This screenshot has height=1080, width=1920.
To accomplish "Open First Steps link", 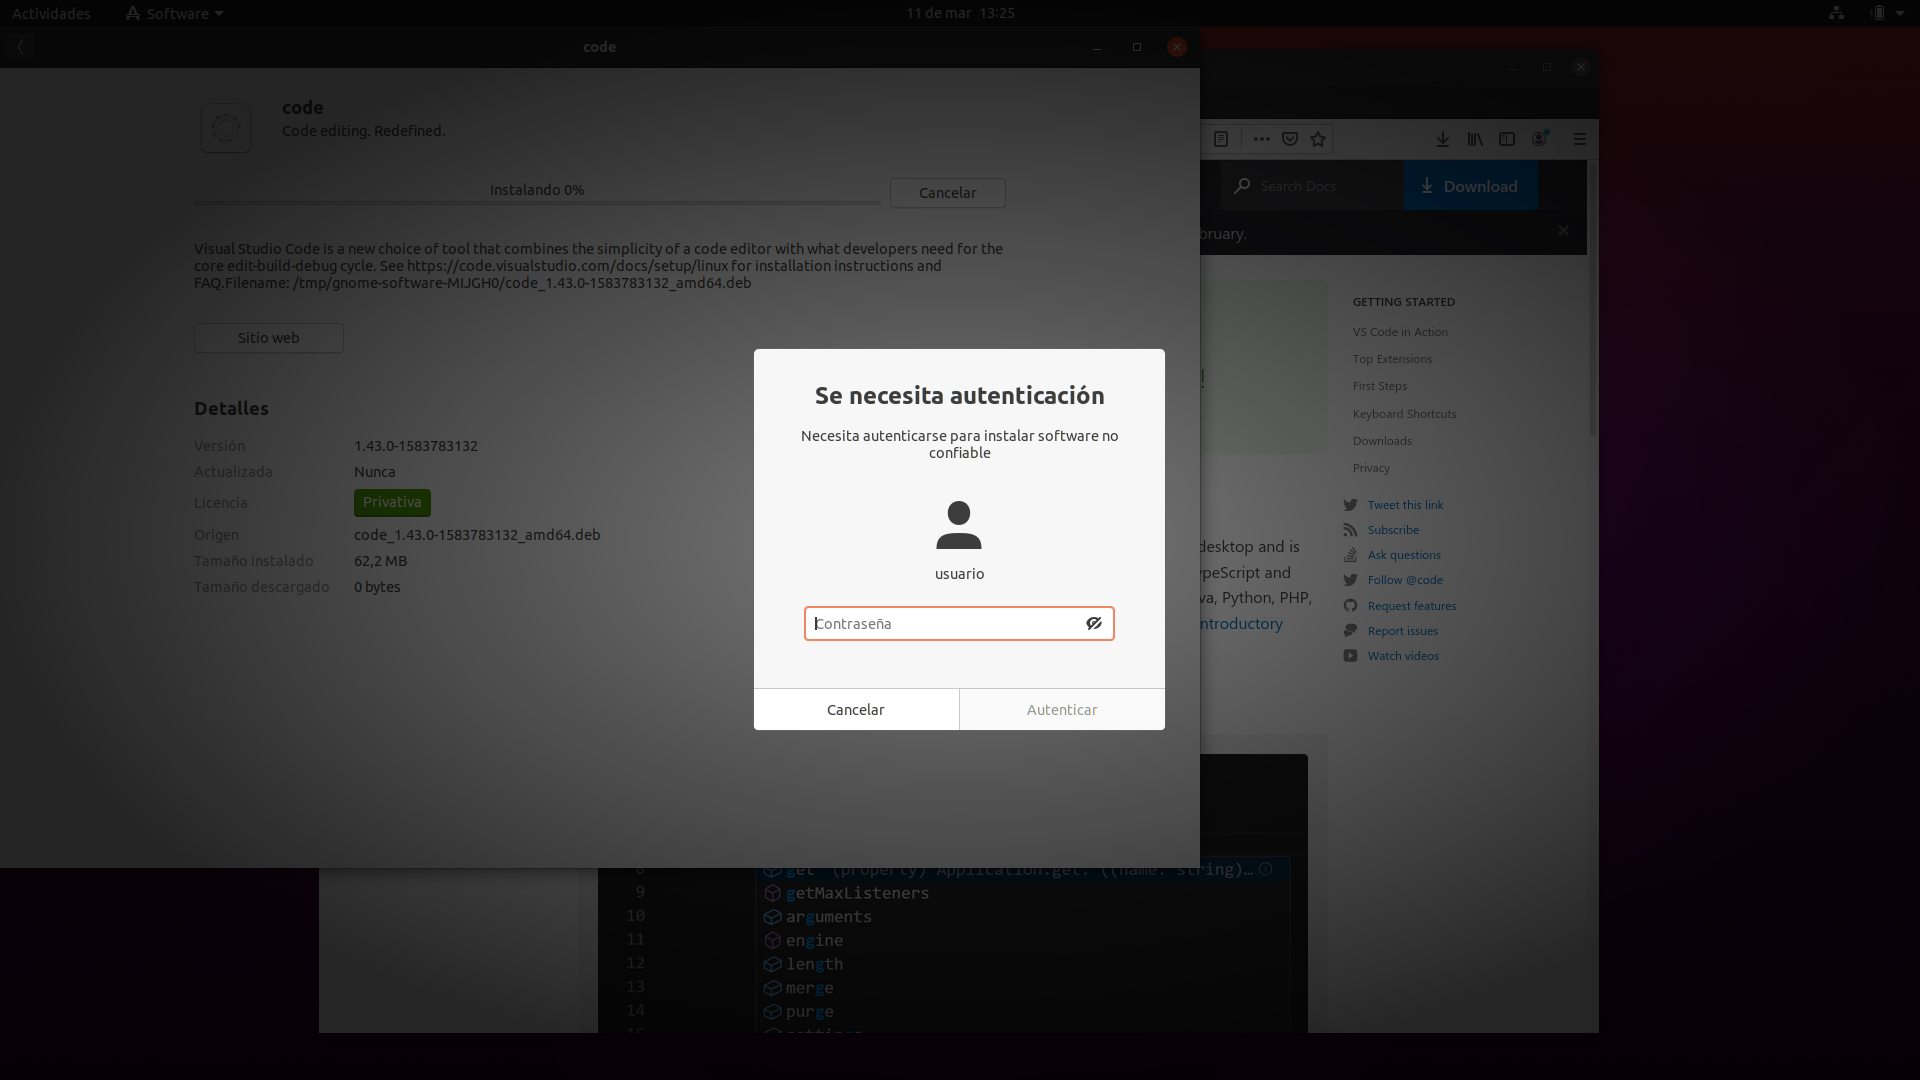I will click(1380, 386).
